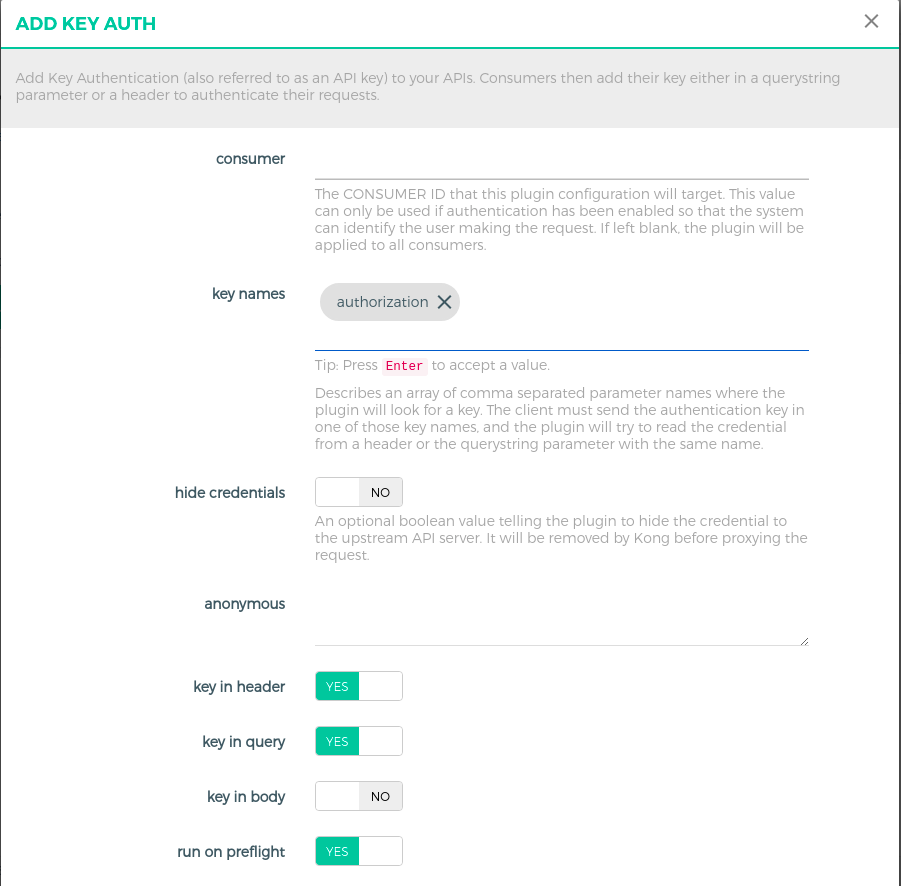Grab the anonymous text area resize handle

(803, 641)
